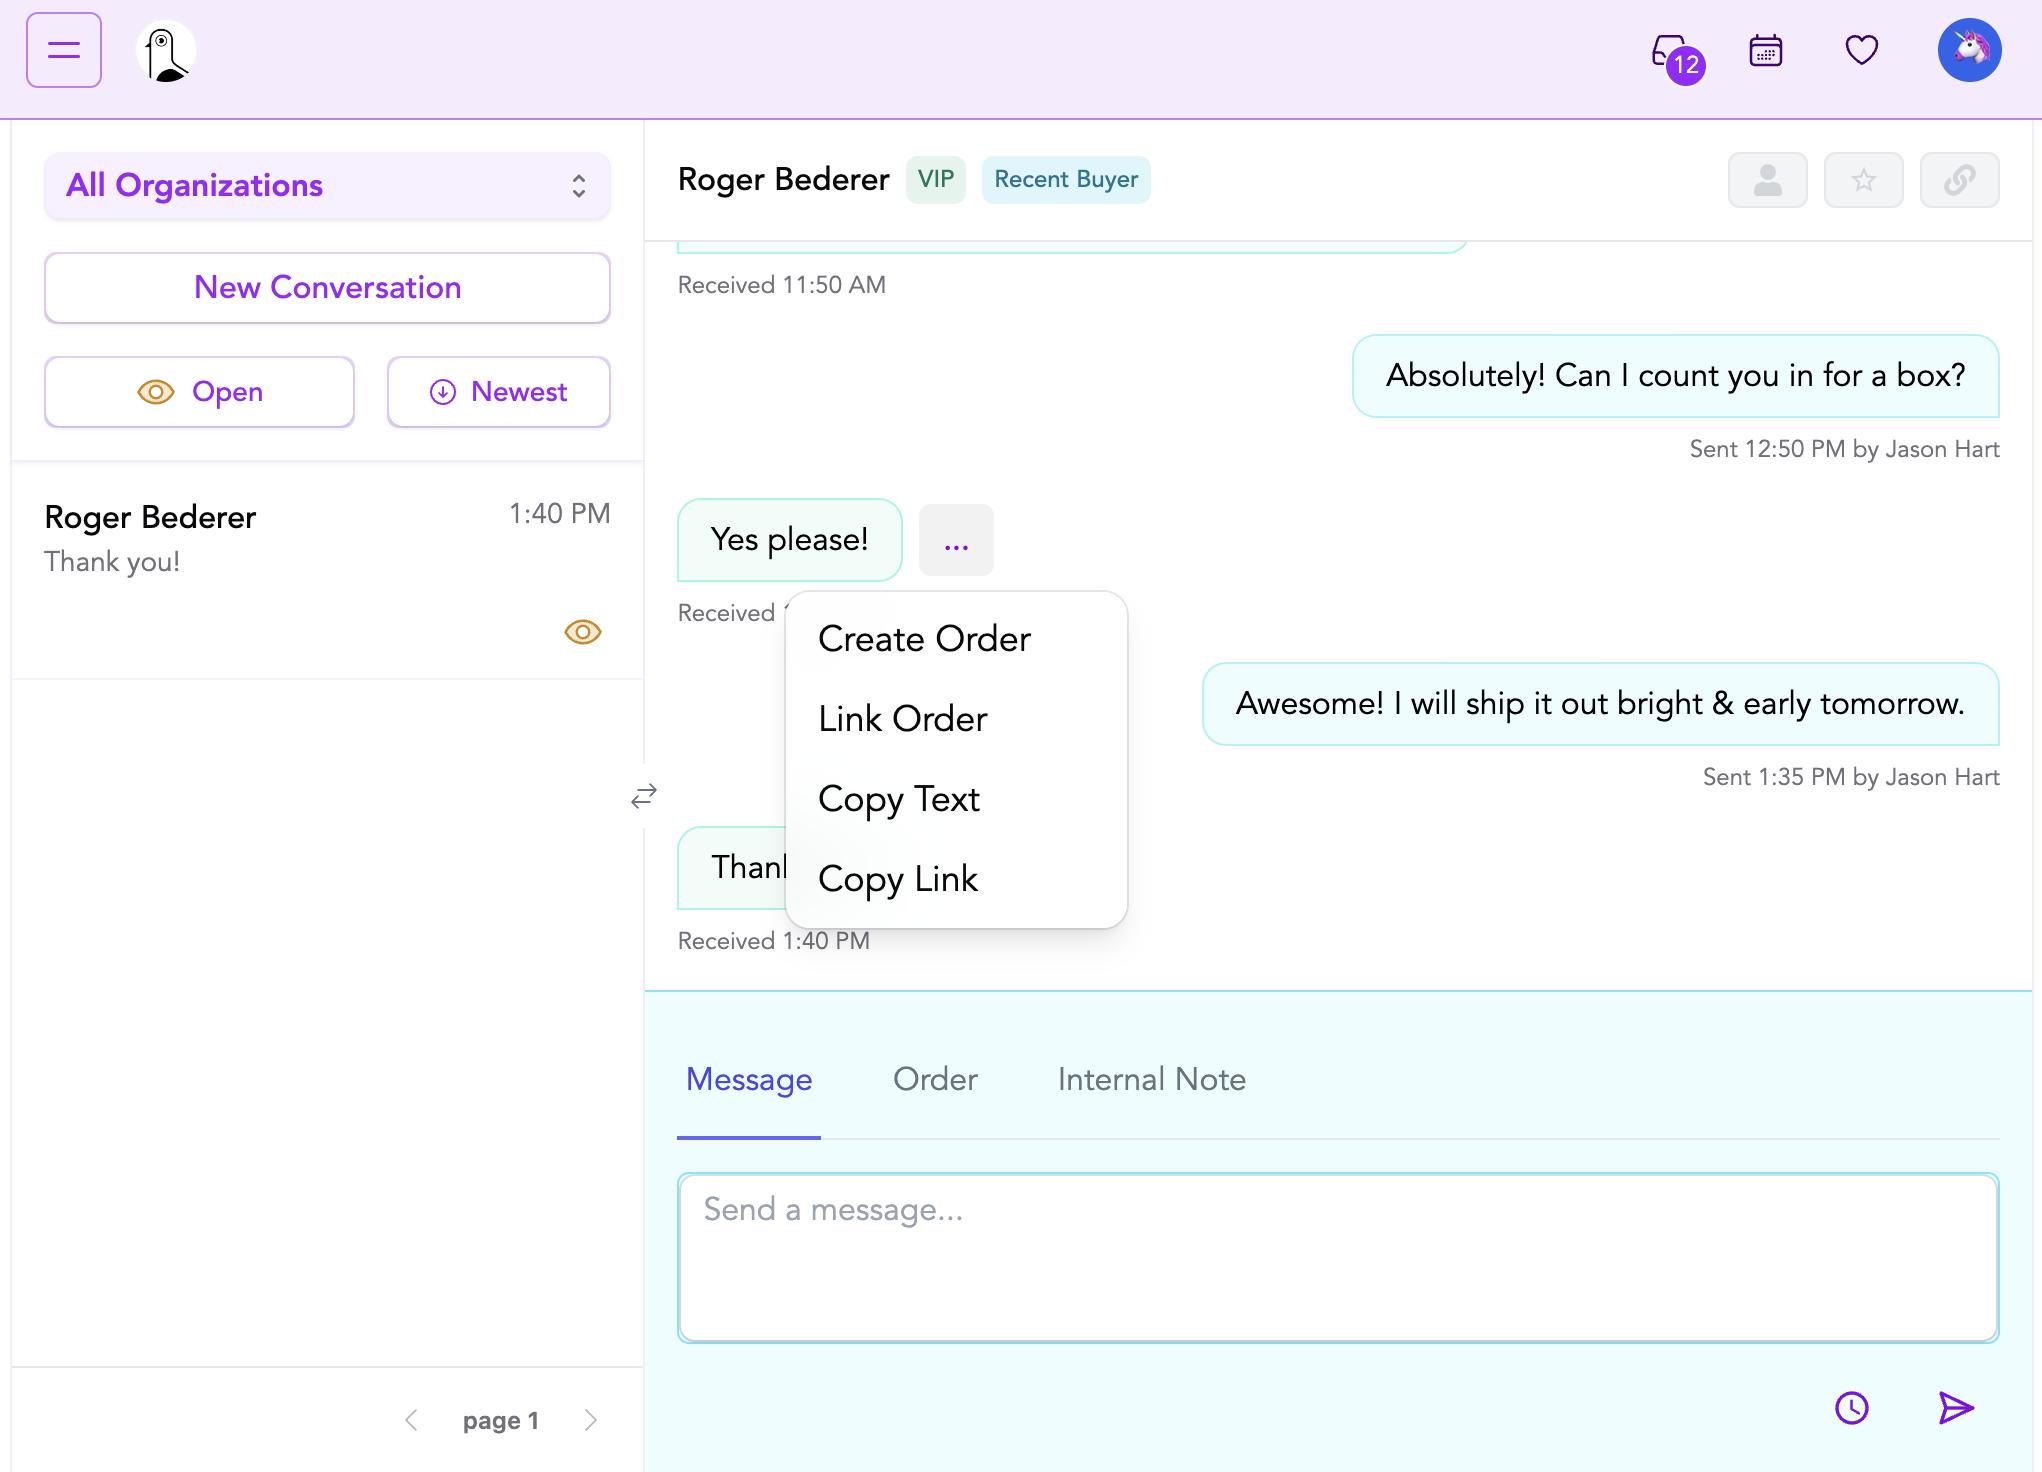View Roger Bederer's contact profile icon
This screenshot has width=2042, height=1472.
[x=1768, y=180]
